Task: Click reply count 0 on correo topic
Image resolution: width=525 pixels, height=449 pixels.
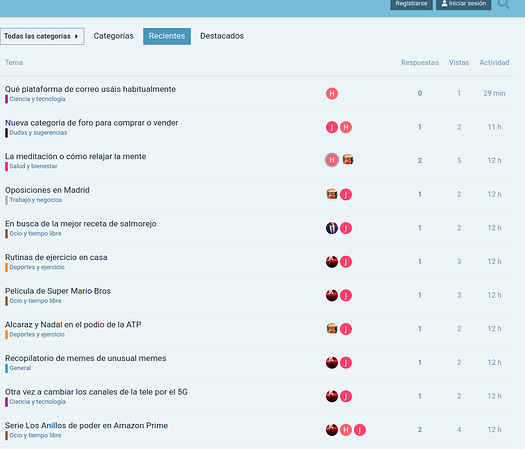Action: (420, 93)
